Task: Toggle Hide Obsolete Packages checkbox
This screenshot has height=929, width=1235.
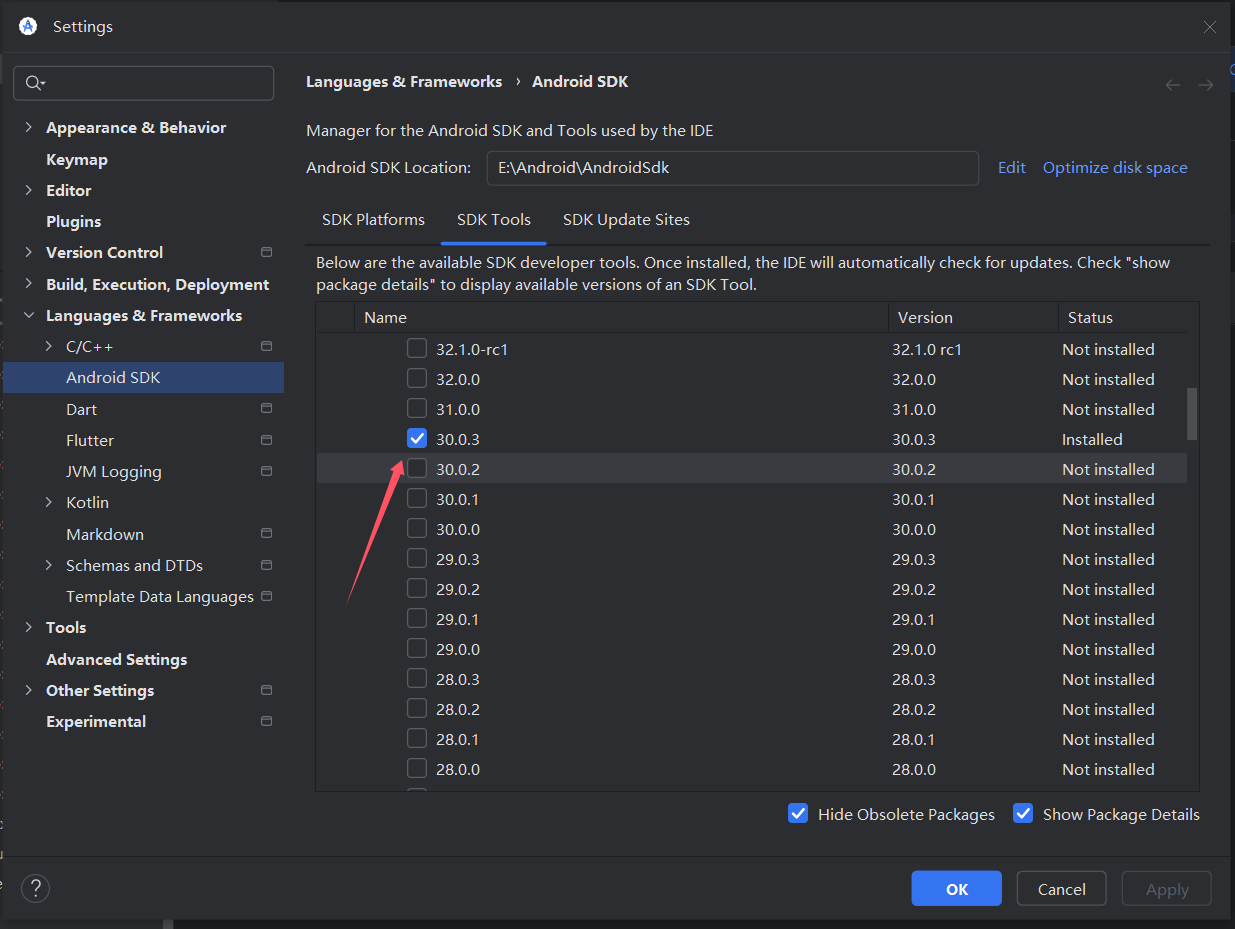Action: pos(798,814)
